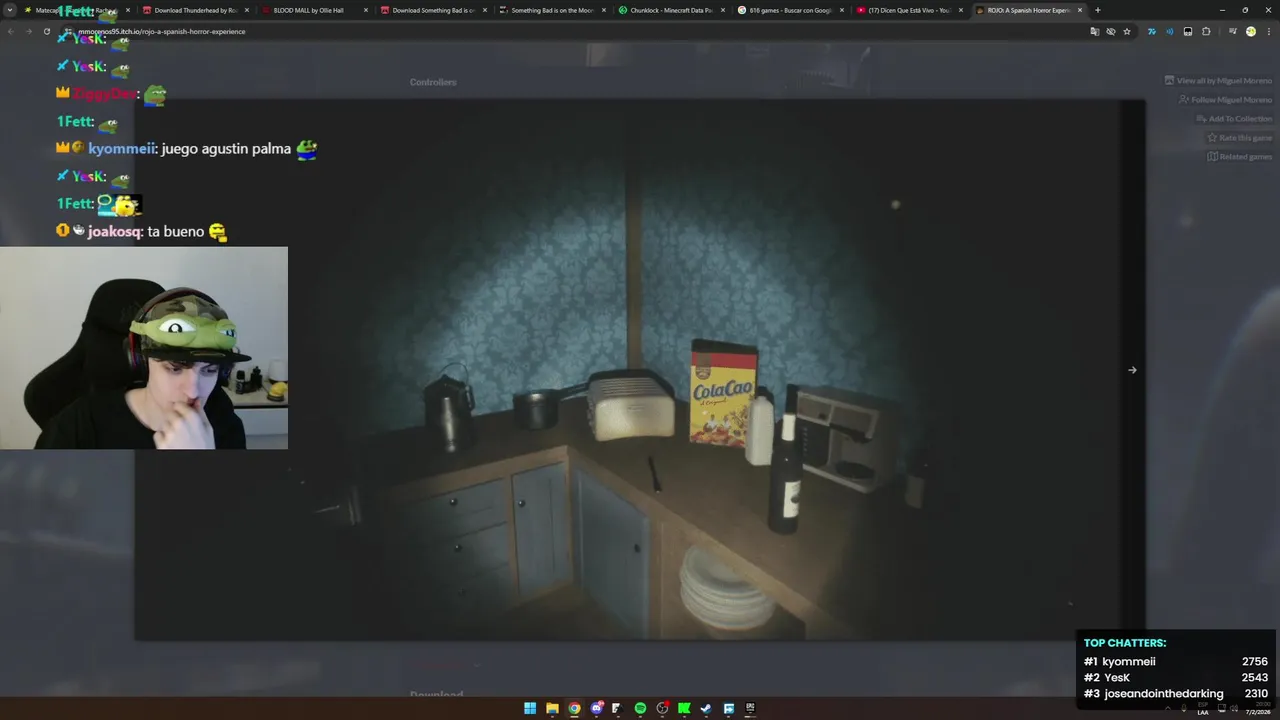
Task: Open Related games link
Action: point(1239,157)
